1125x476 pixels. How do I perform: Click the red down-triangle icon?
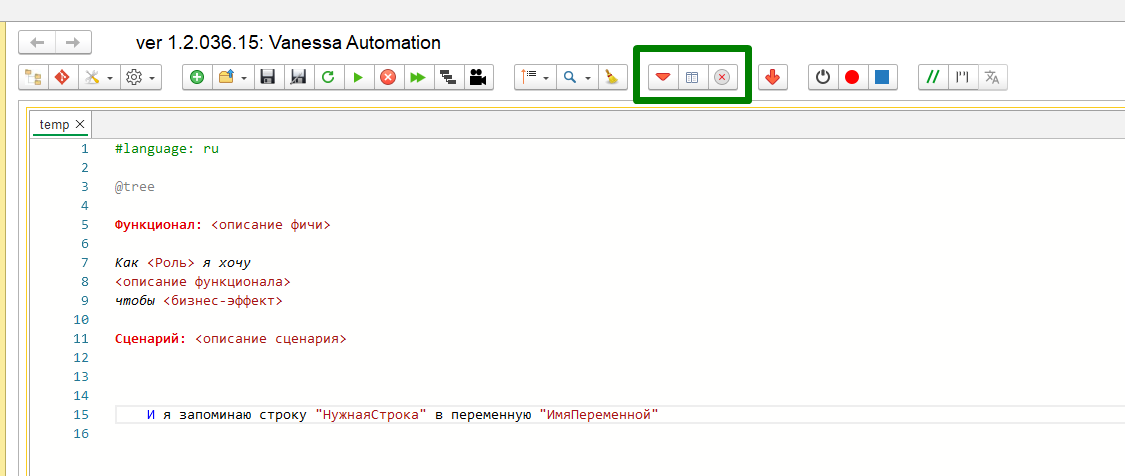663,78
